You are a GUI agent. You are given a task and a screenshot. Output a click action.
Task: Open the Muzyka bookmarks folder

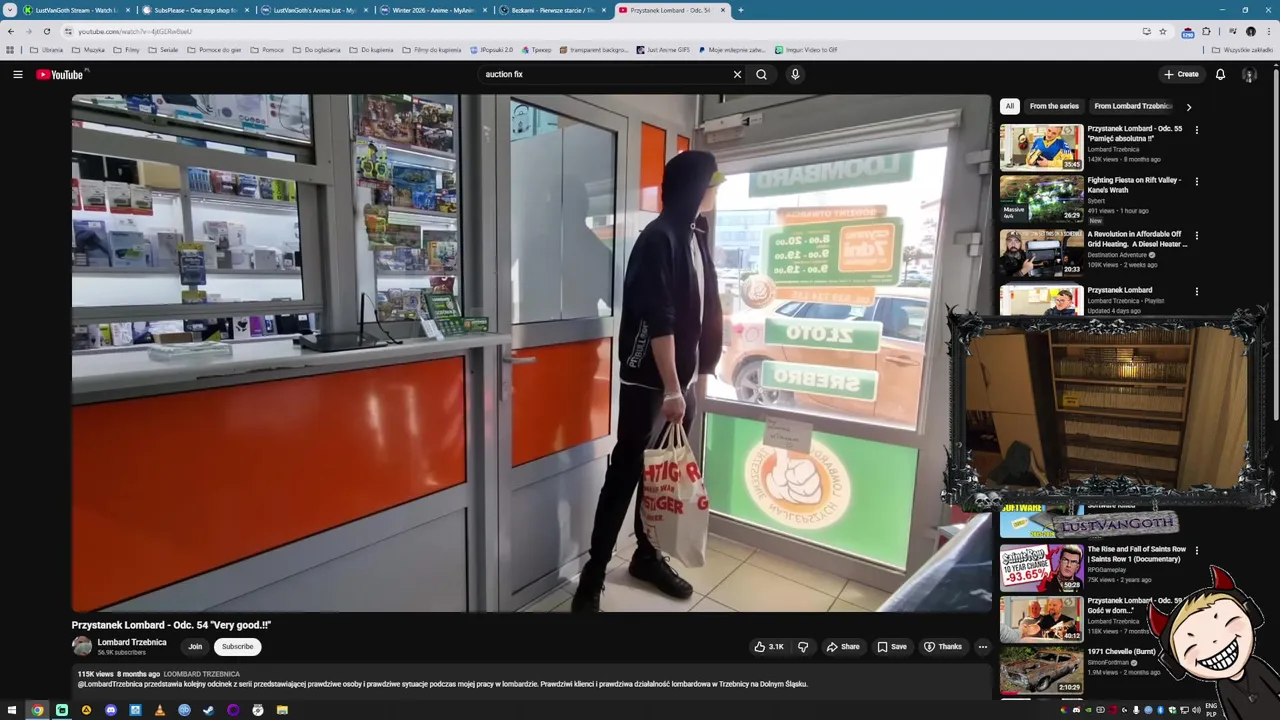tap(88, 49)
